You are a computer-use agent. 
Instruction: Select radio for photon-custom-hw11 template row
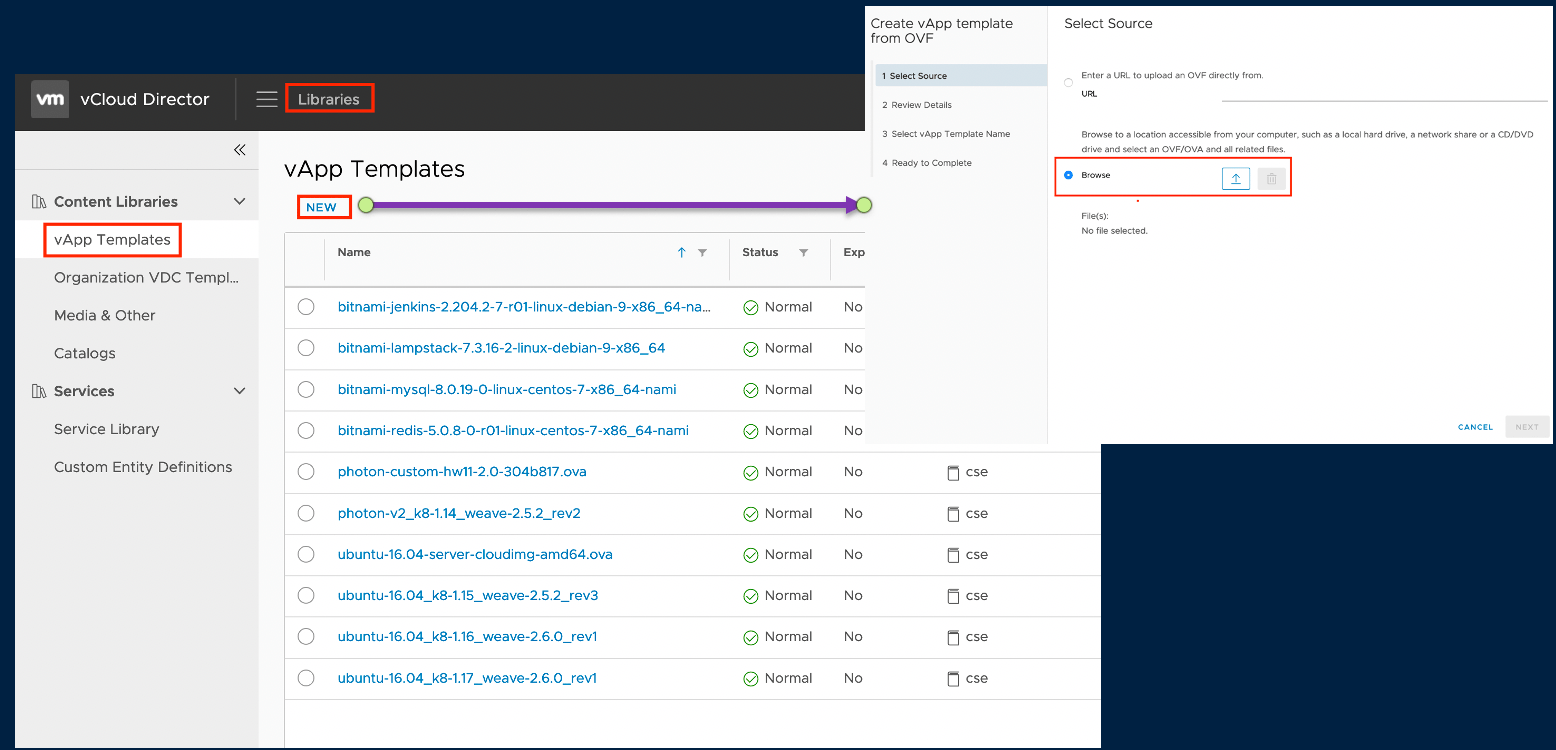click(306, 472)
